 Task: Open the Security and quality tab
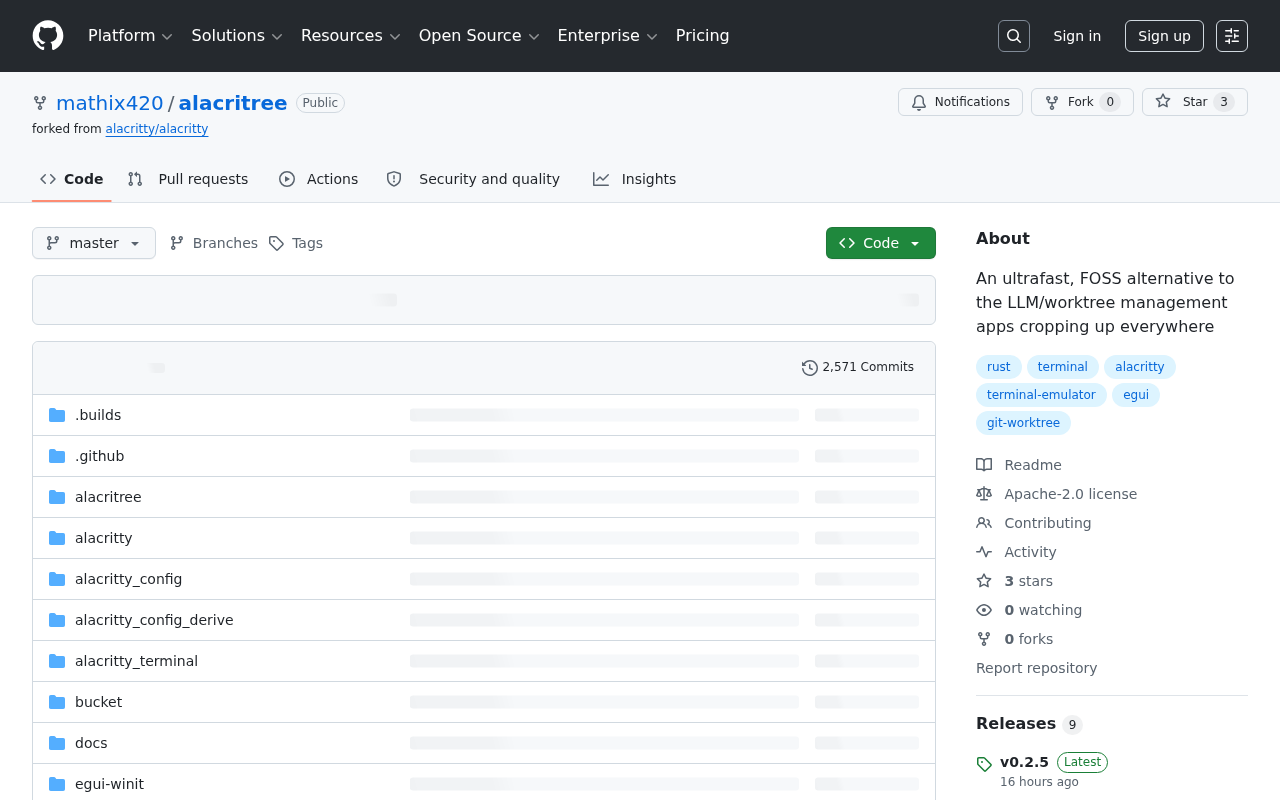pyautogui.click(x=473, y=179)
